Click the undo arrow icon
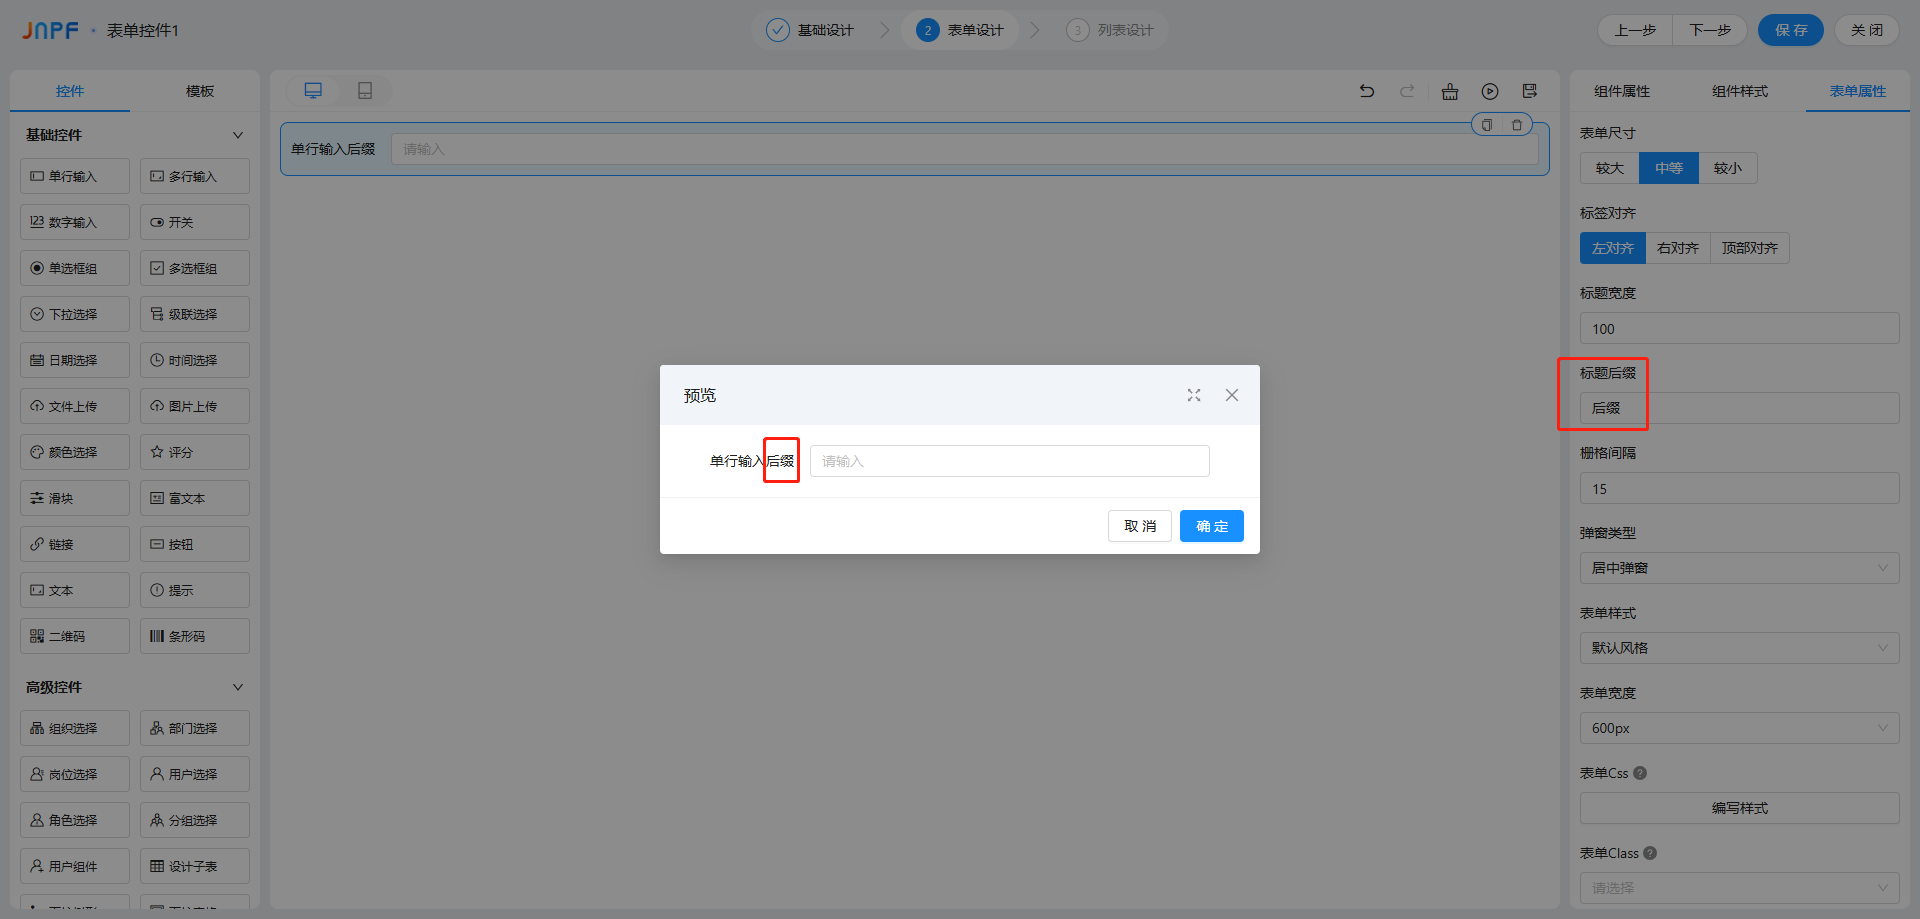1920x919 pixels. click(x=1367, y=91)
